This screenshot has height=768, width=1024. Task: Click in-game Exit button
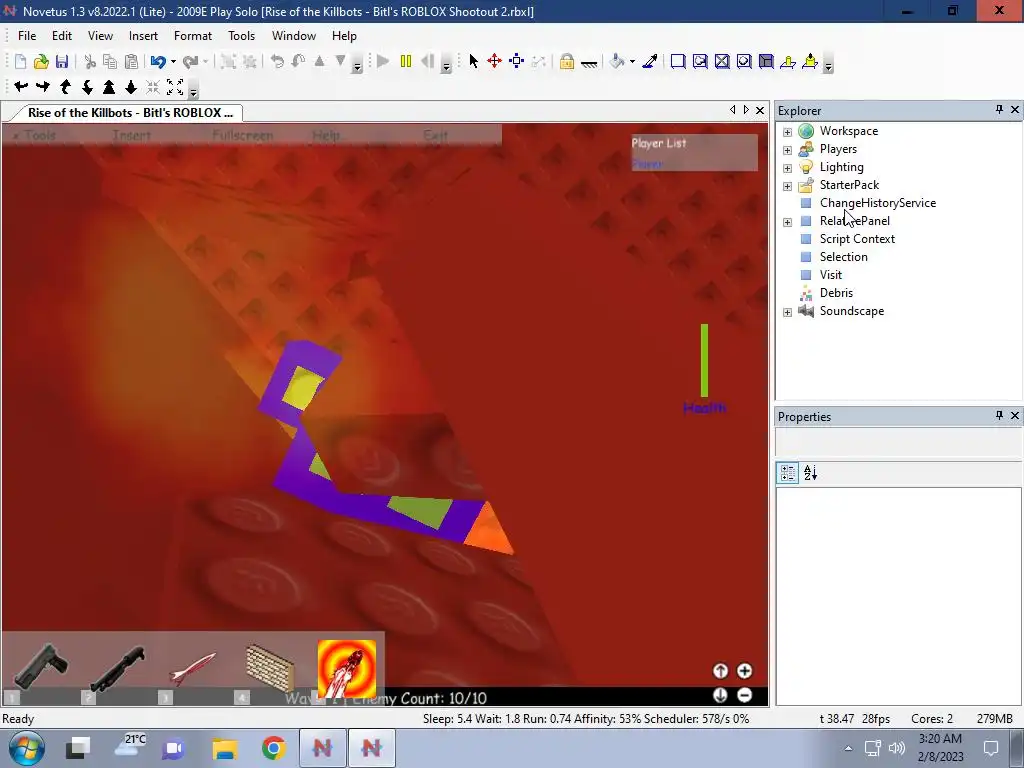tap(436, 135)
